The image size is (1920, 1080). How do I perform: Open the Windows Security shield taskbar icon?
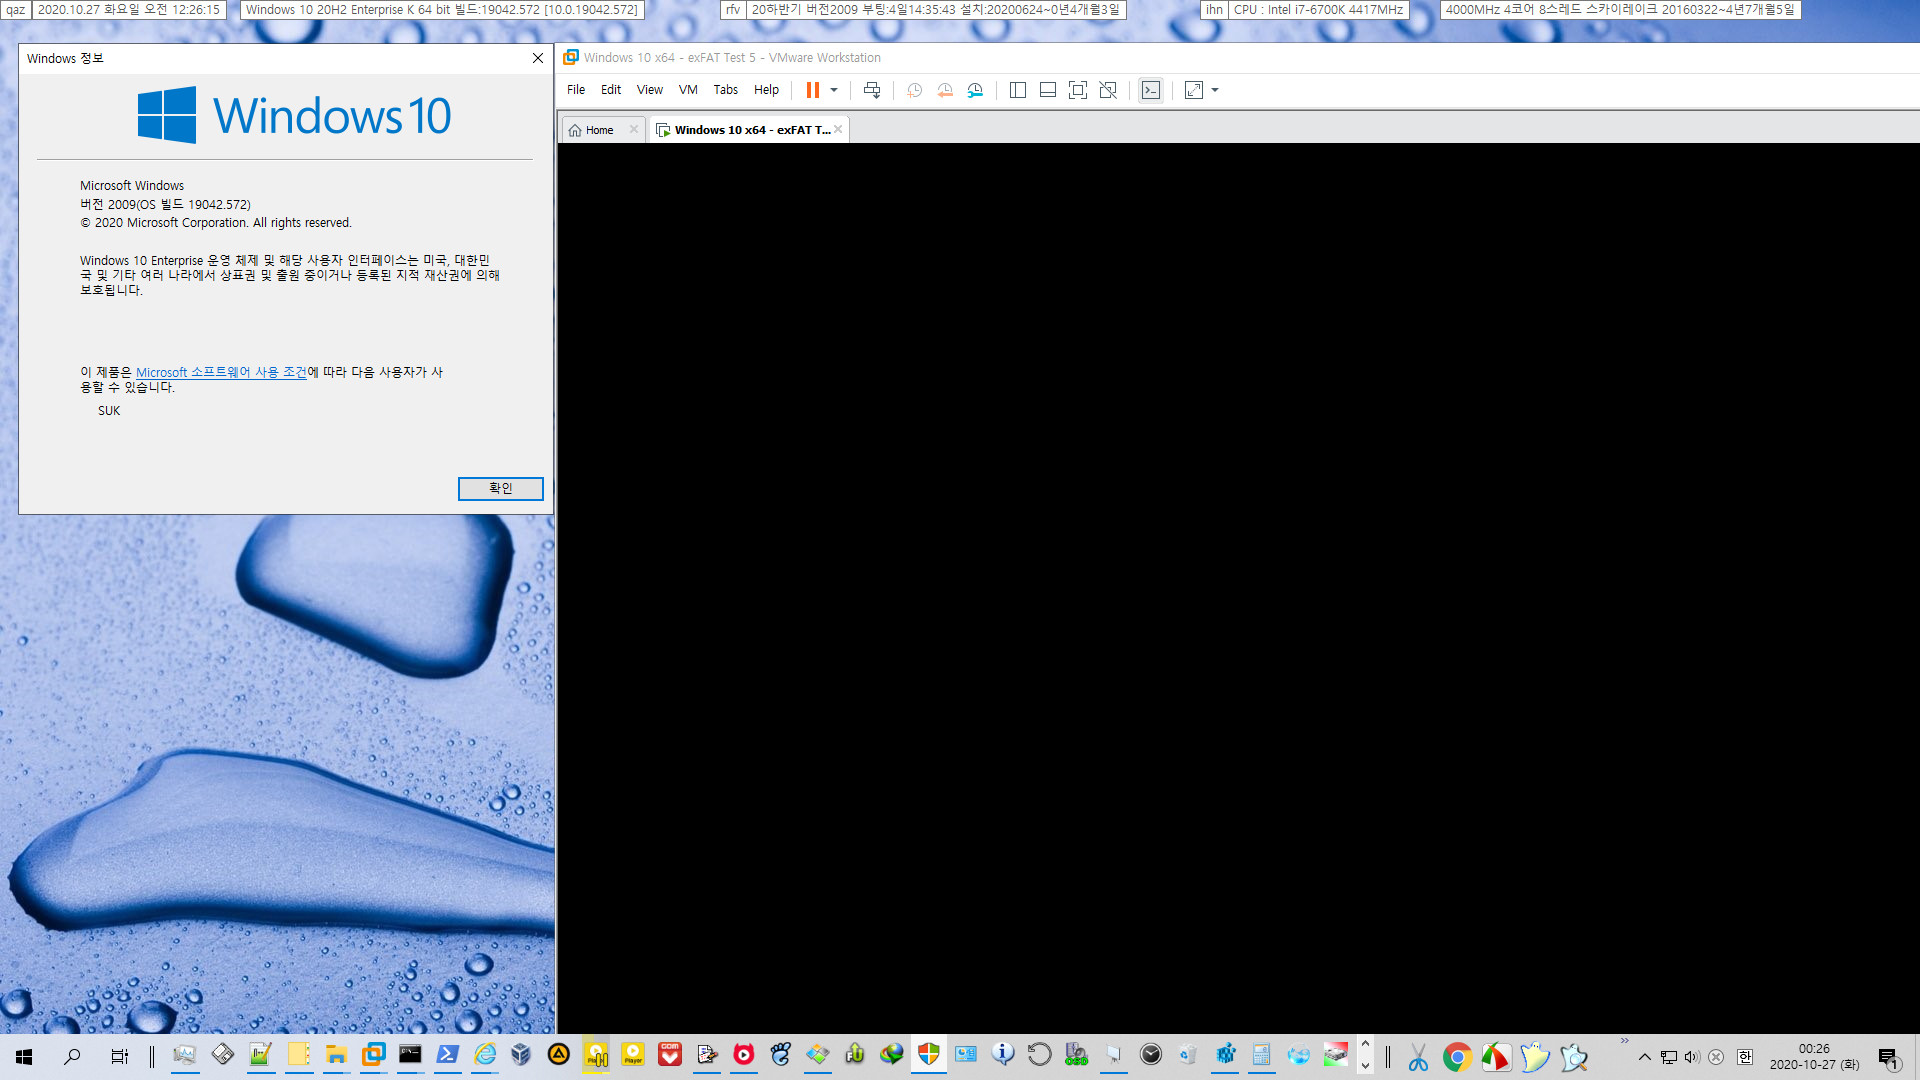[929, 1055]
